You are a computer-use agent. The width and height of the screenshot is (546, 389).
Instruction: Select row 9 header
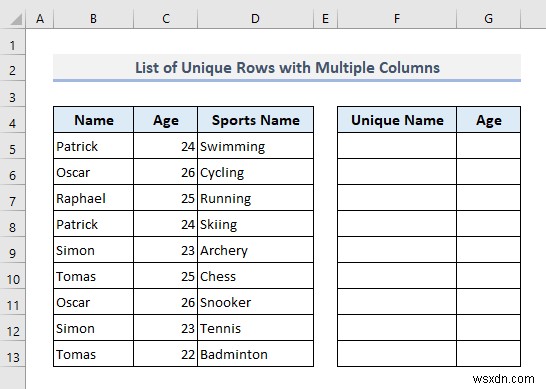(x=13, y=250)
